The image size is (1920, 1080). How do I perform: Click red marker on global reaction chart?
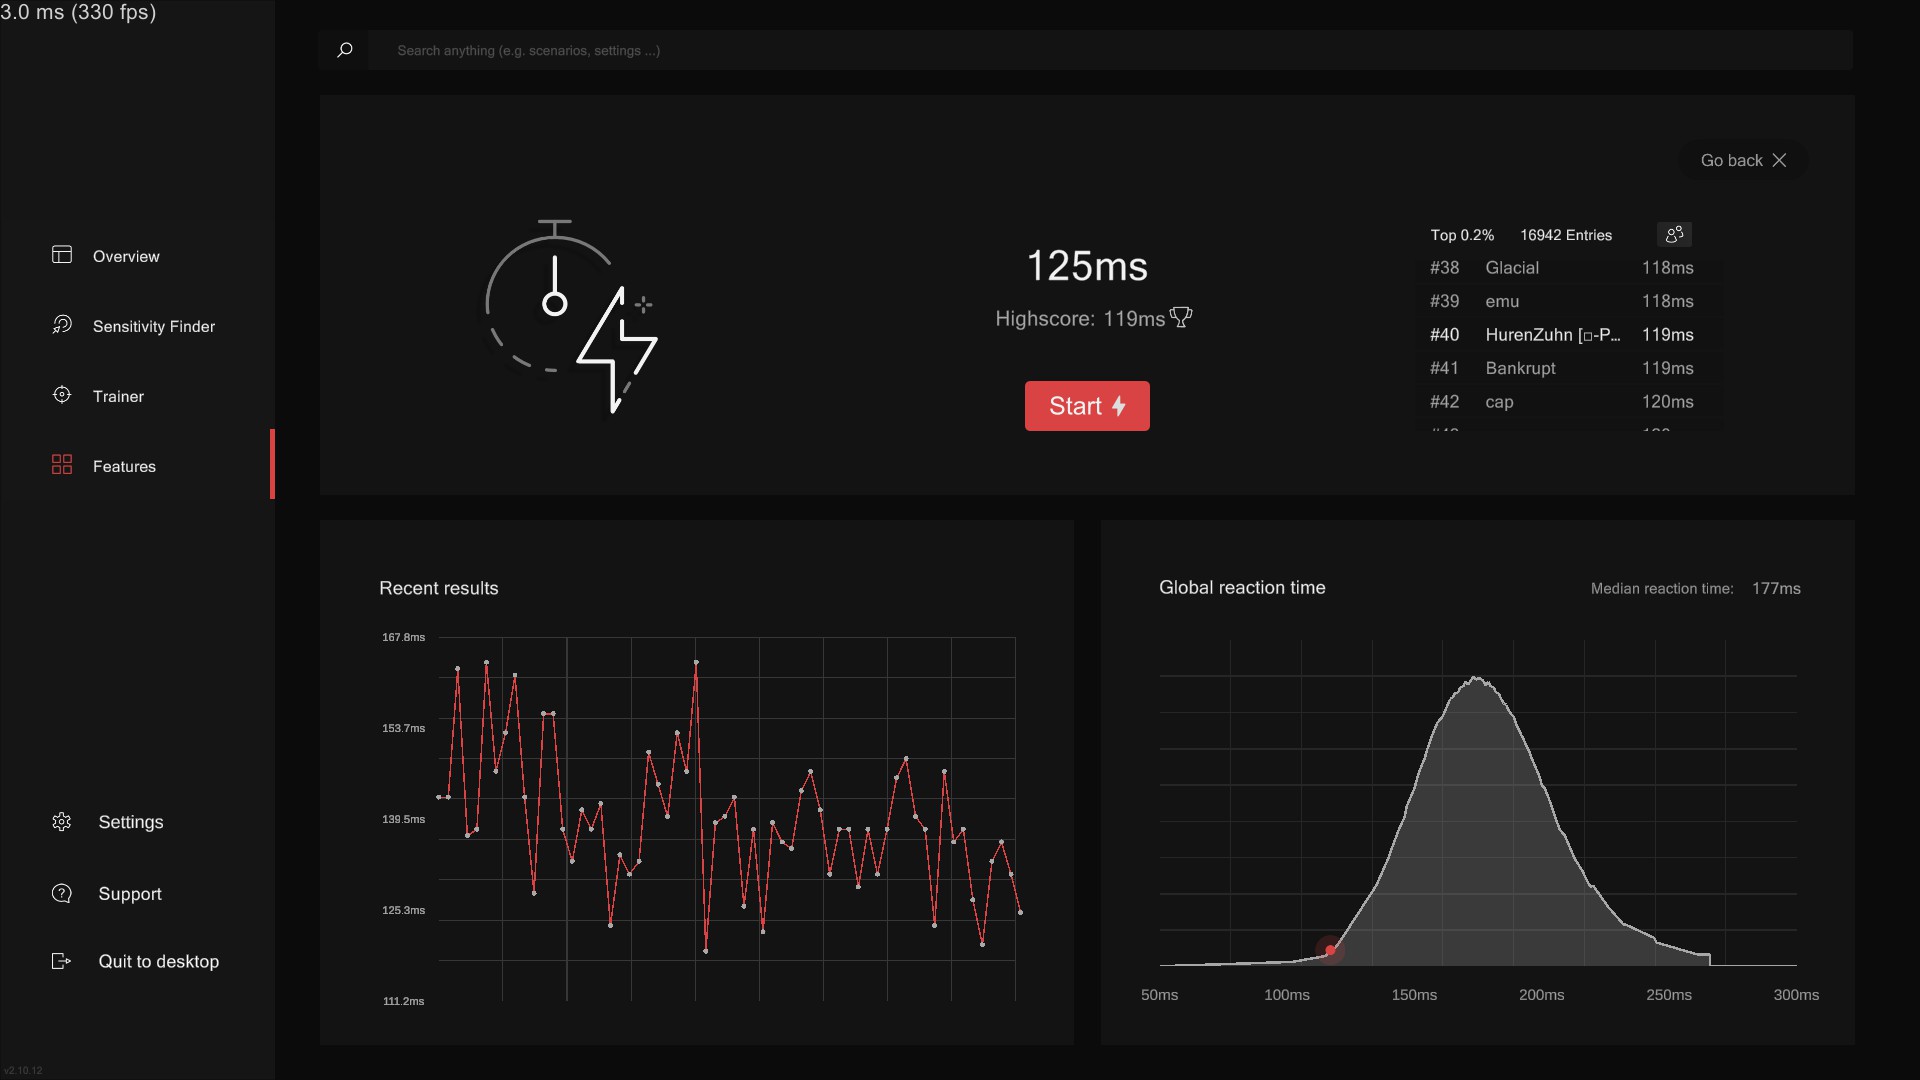[1330, 950]
